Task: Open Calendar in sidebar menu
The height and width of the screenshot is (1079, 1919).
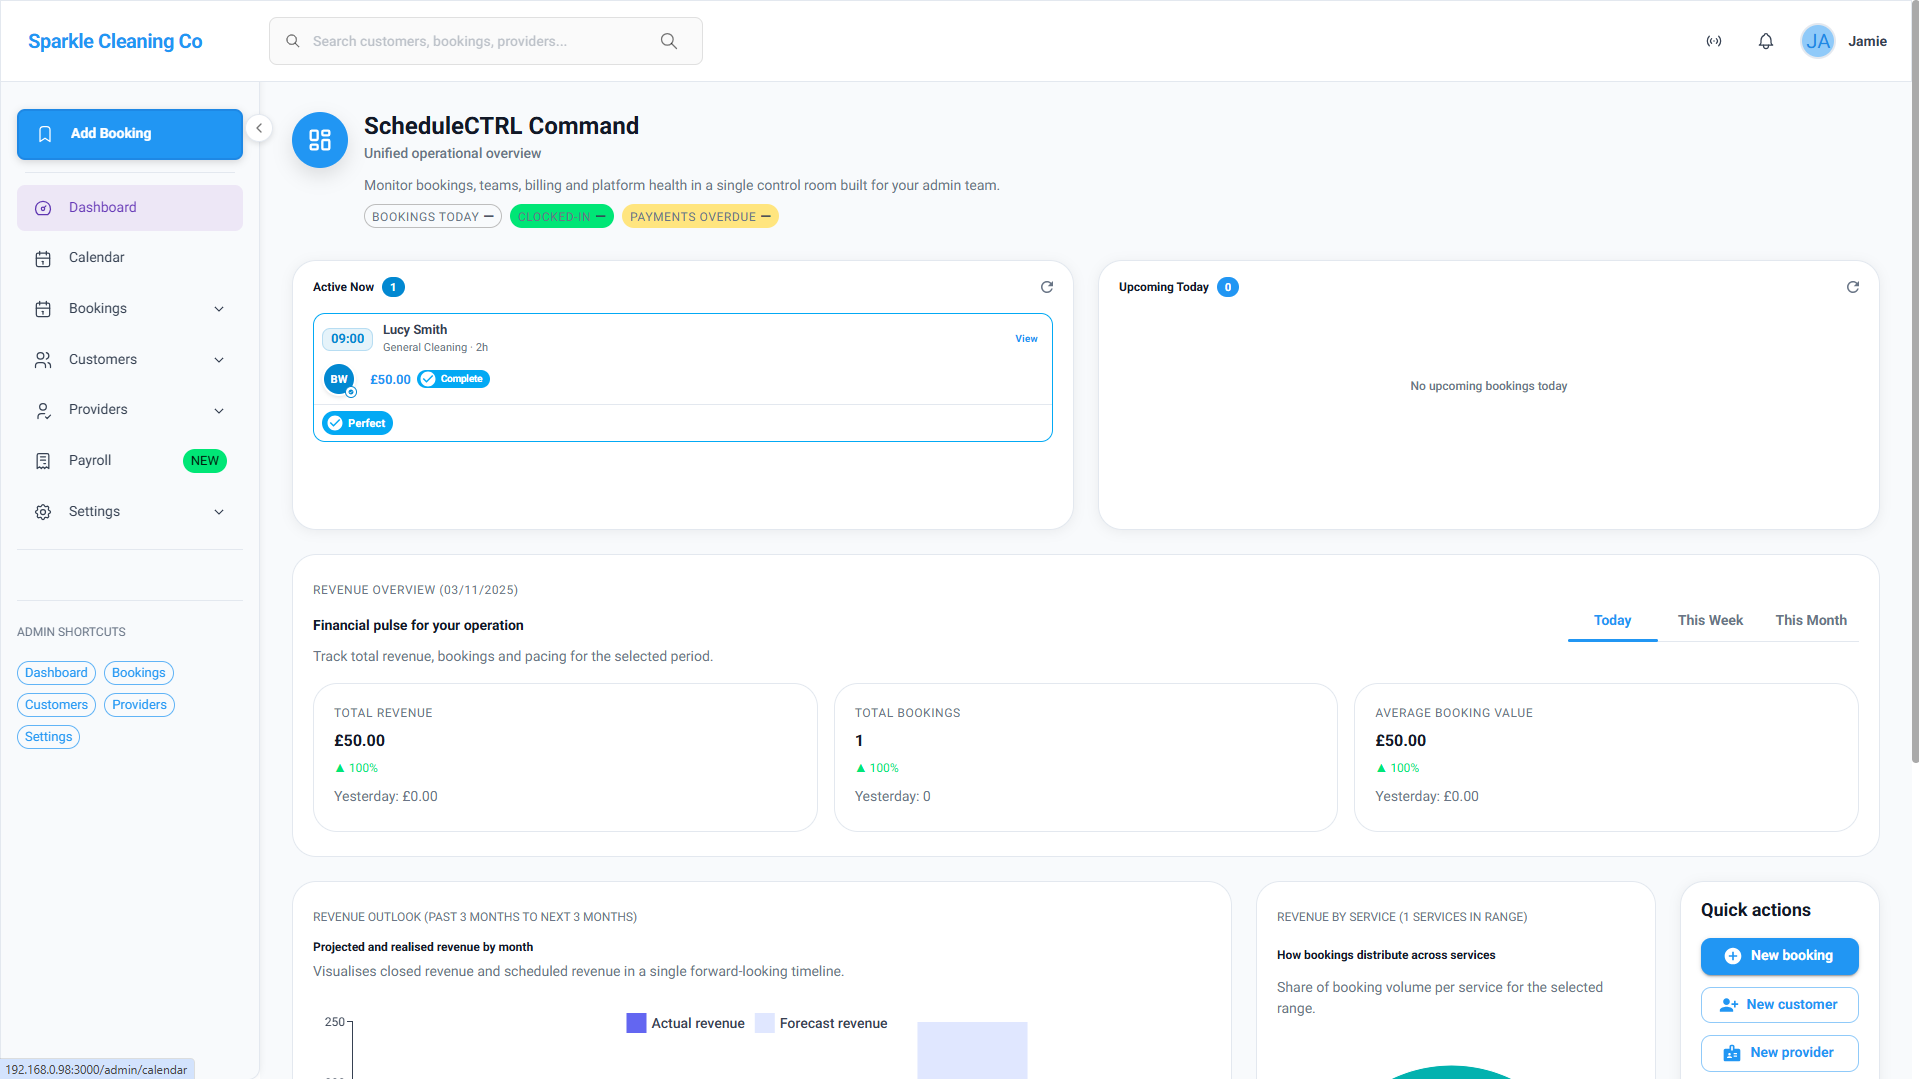Action: 130,258
